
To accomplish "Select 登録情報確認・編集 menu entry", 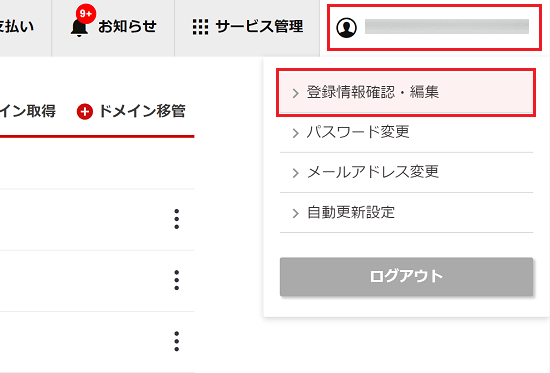I will [406, 93].
